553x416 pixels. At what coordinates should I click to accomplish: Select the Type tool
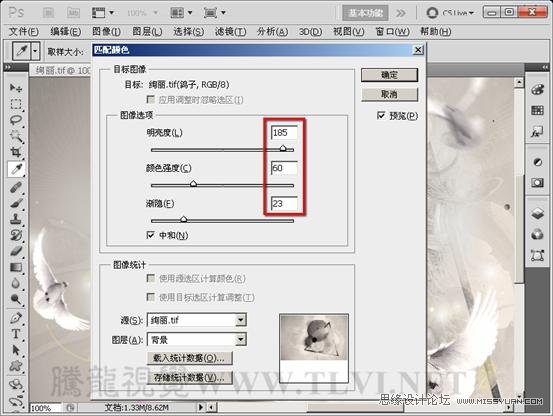coord(16,334)
